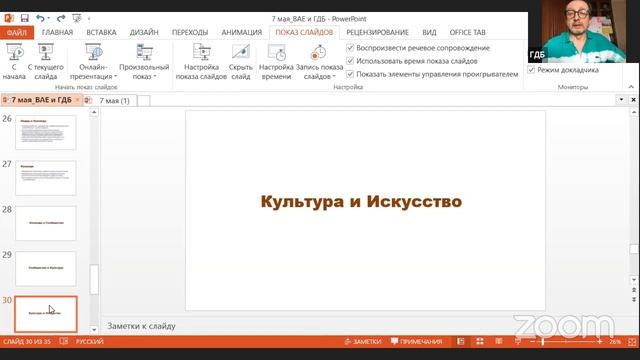Select slide 27 thumbnail
640x360 pixels.
(x=46, y=178)
